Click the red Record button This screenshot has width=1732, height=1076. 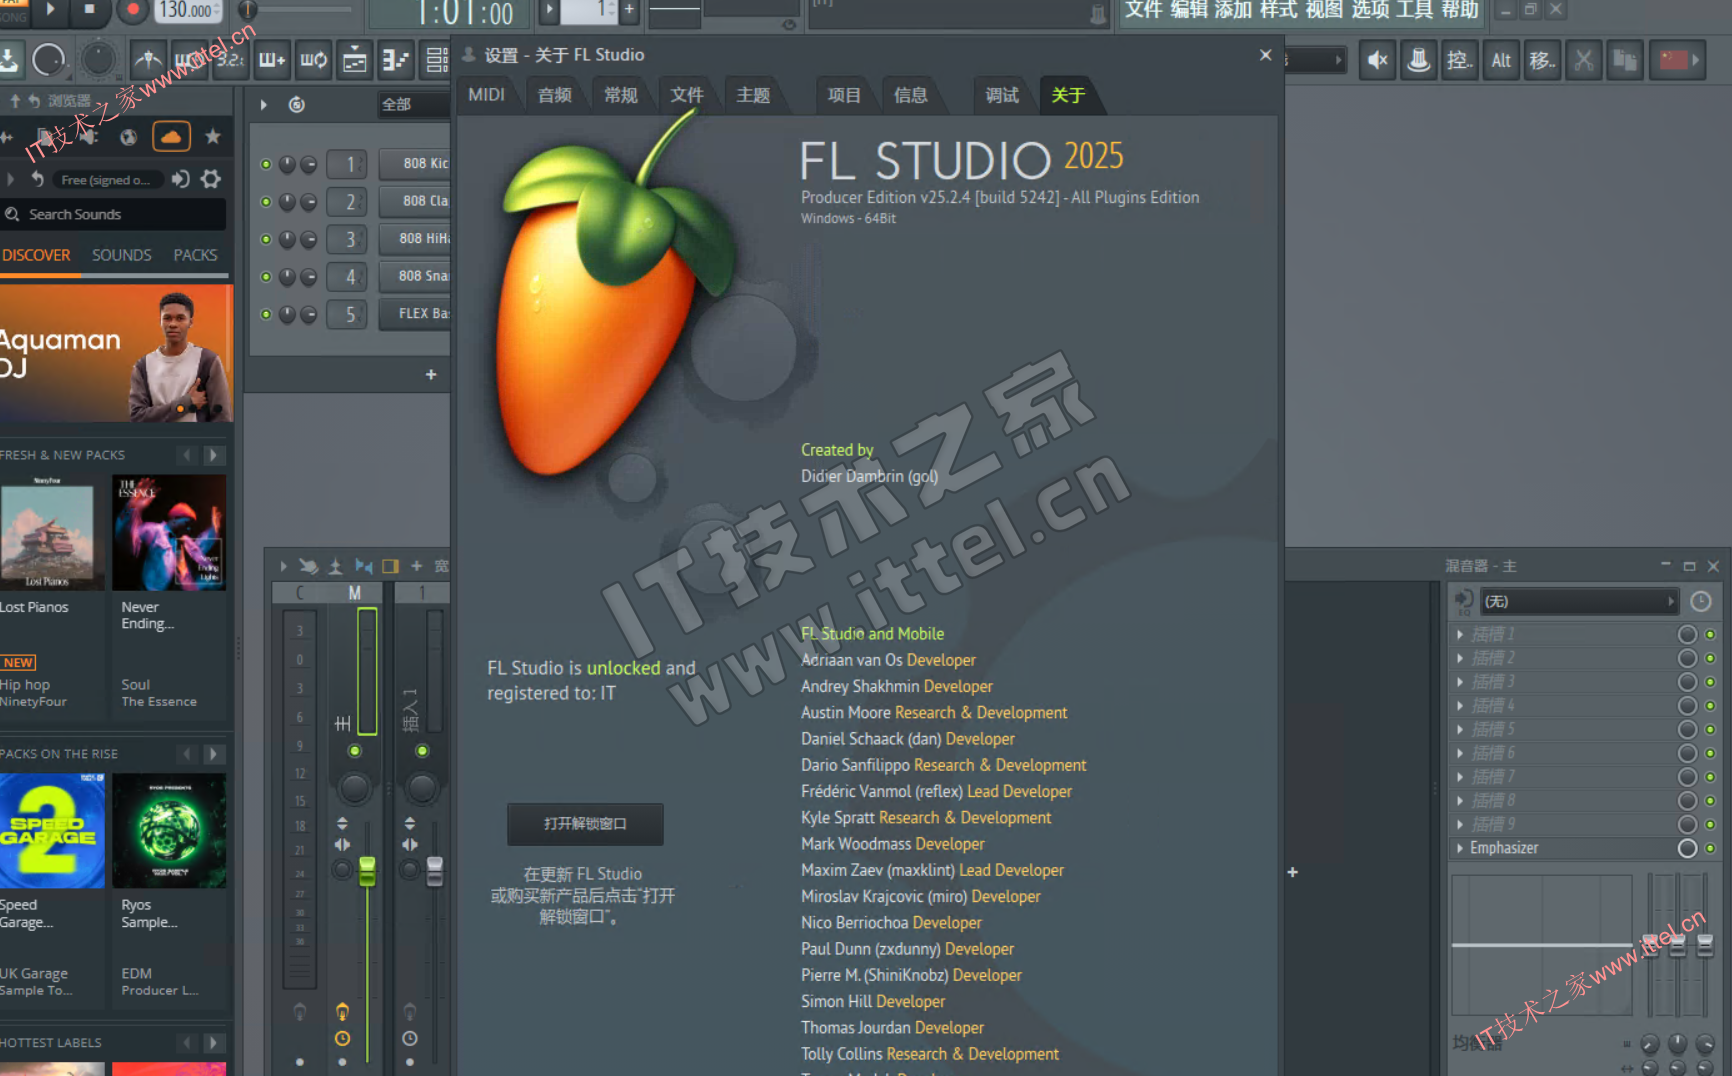[x=132, y=11]
